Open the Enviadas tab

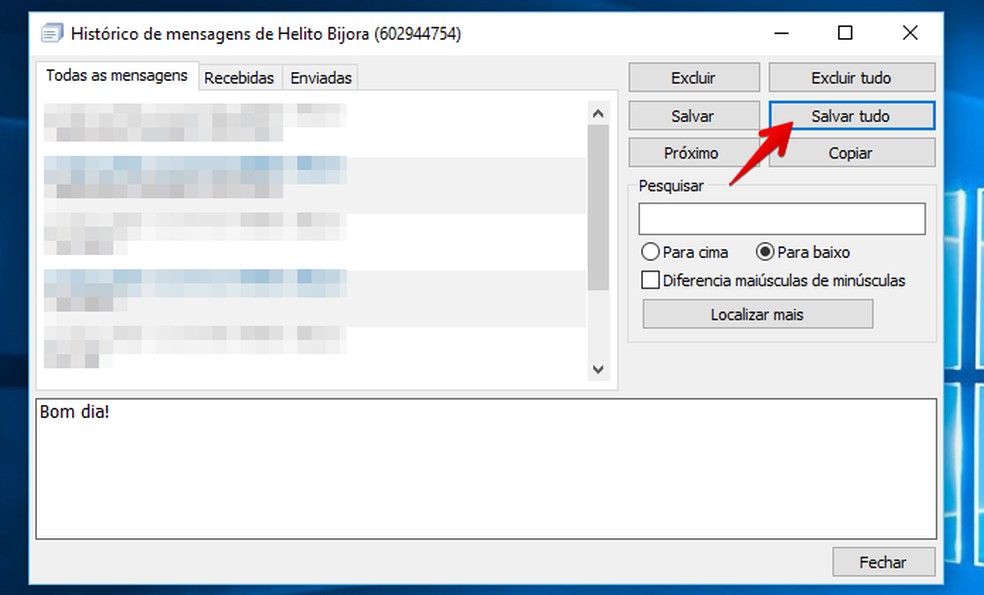[321, 78]
